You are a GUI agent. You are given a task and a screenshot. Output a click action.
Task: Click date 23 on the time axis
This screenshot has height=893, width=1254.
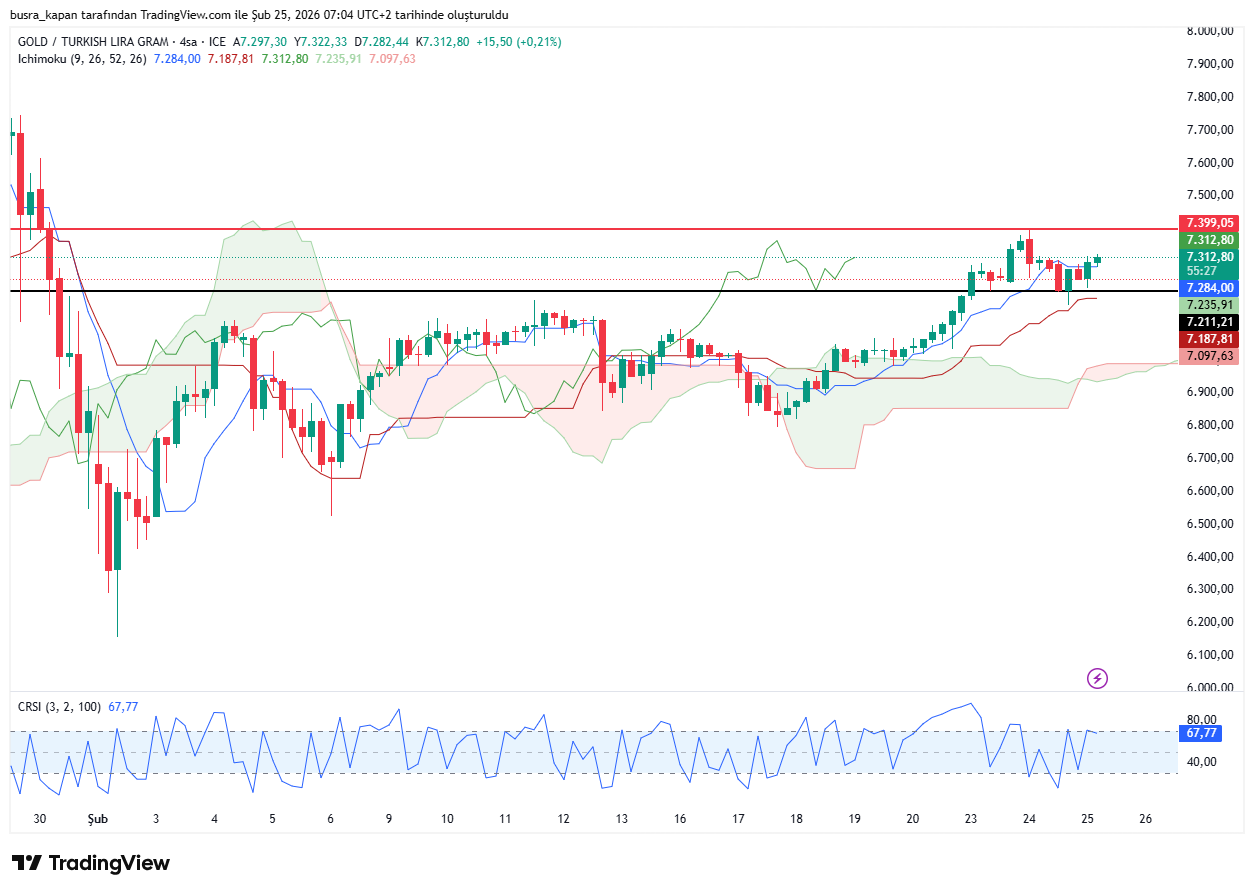click(971, 818)
